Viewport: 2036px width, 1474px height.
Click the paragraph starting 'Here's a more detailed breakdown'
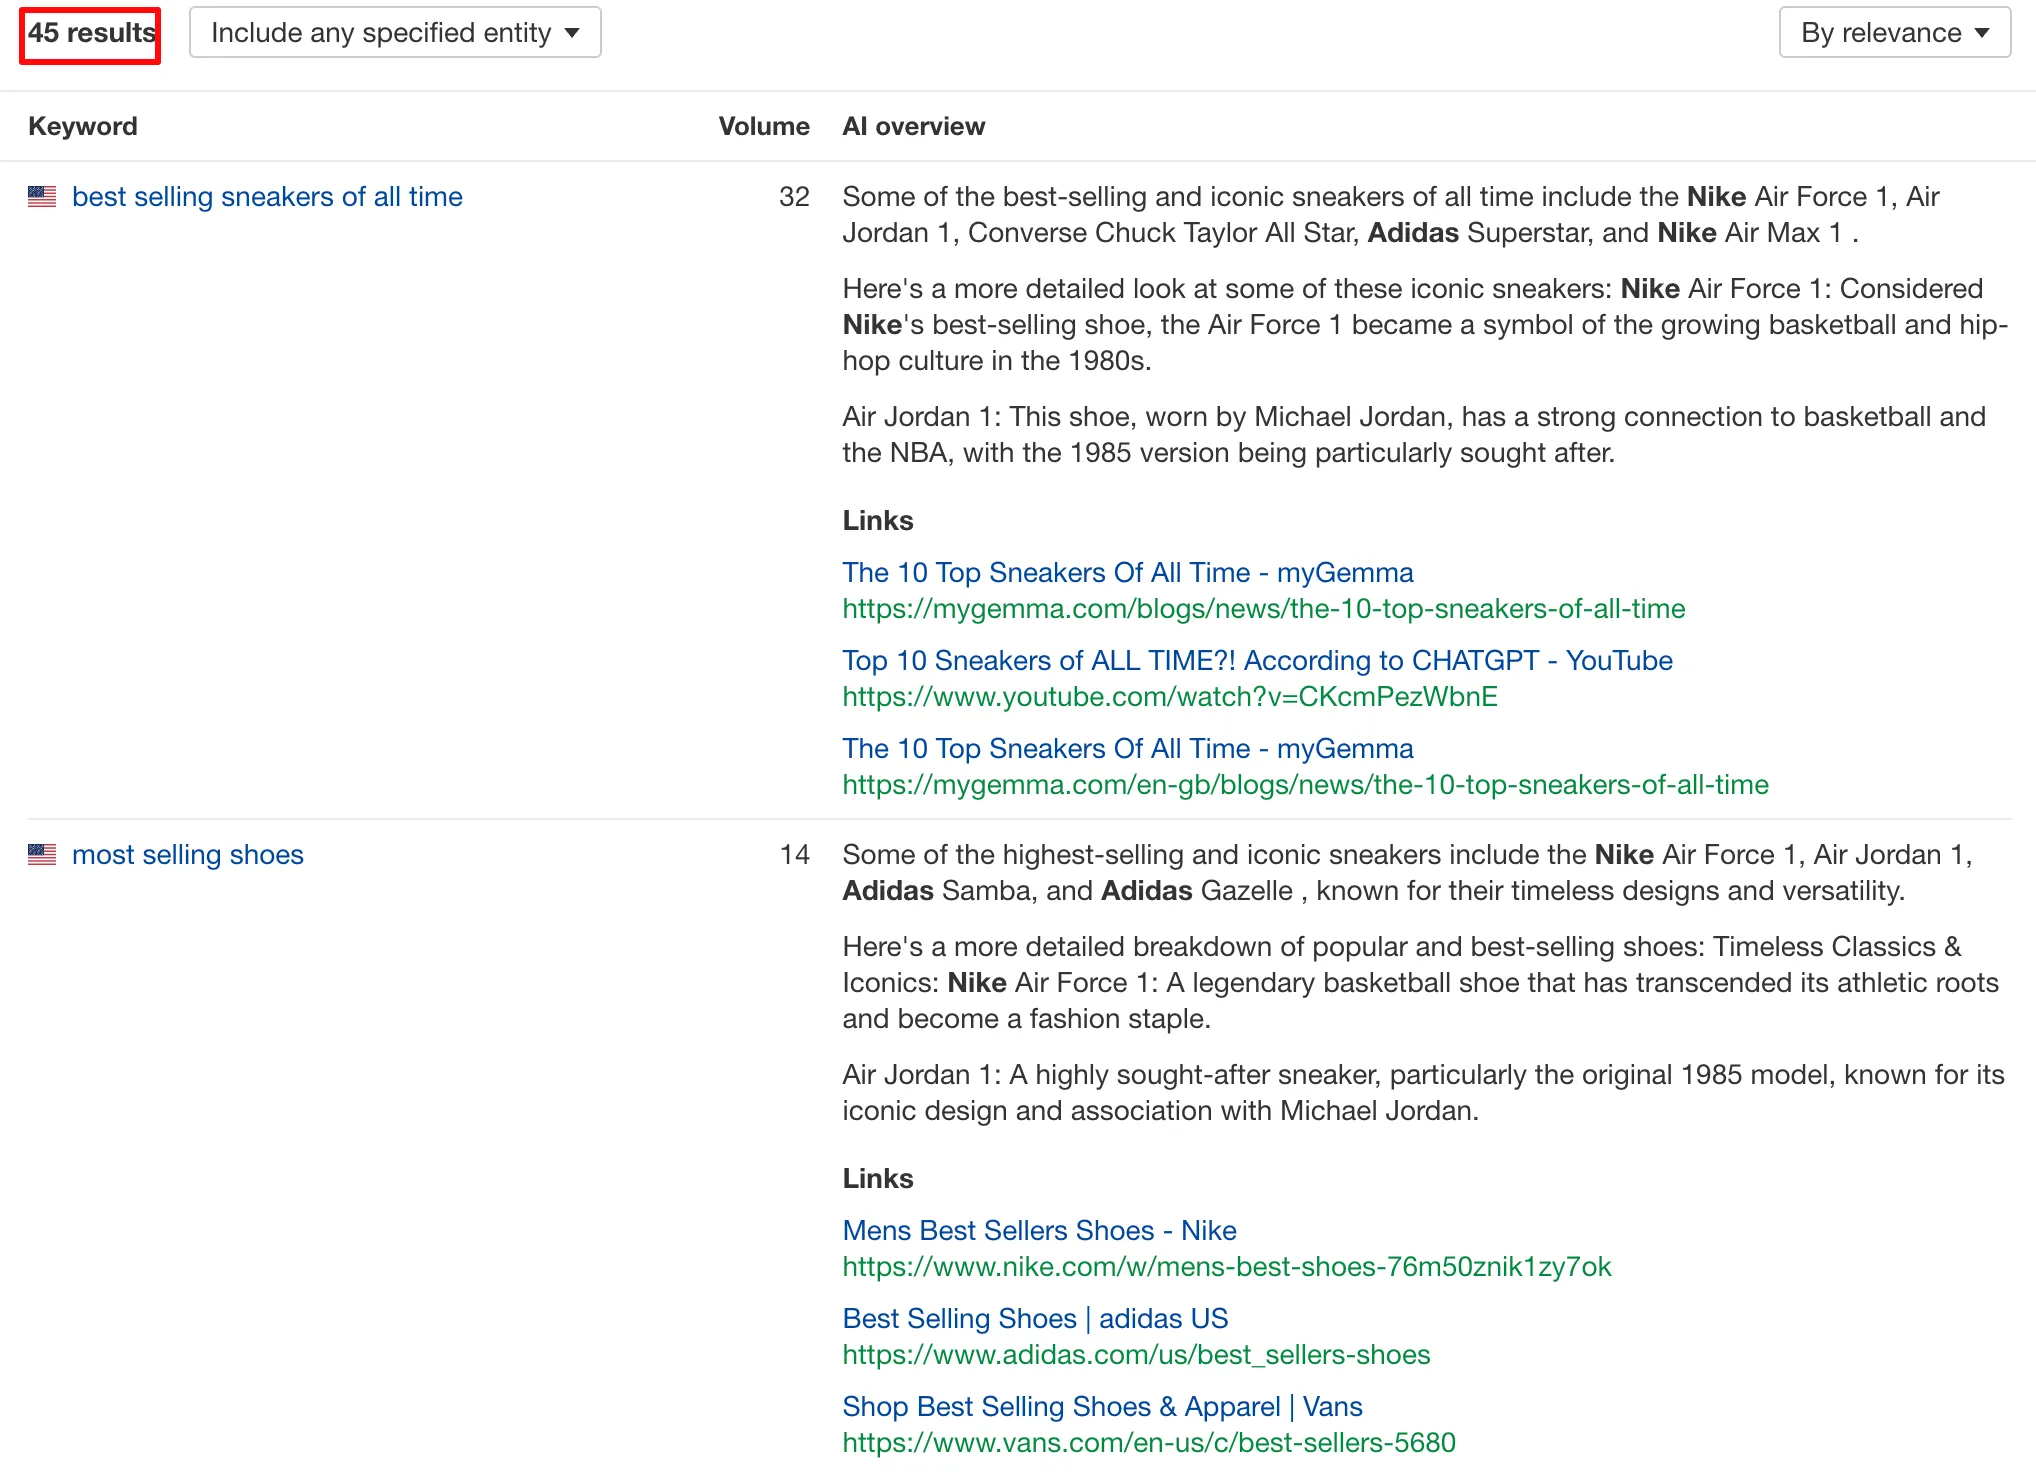pyautogui.click(x=1421, y=983)
